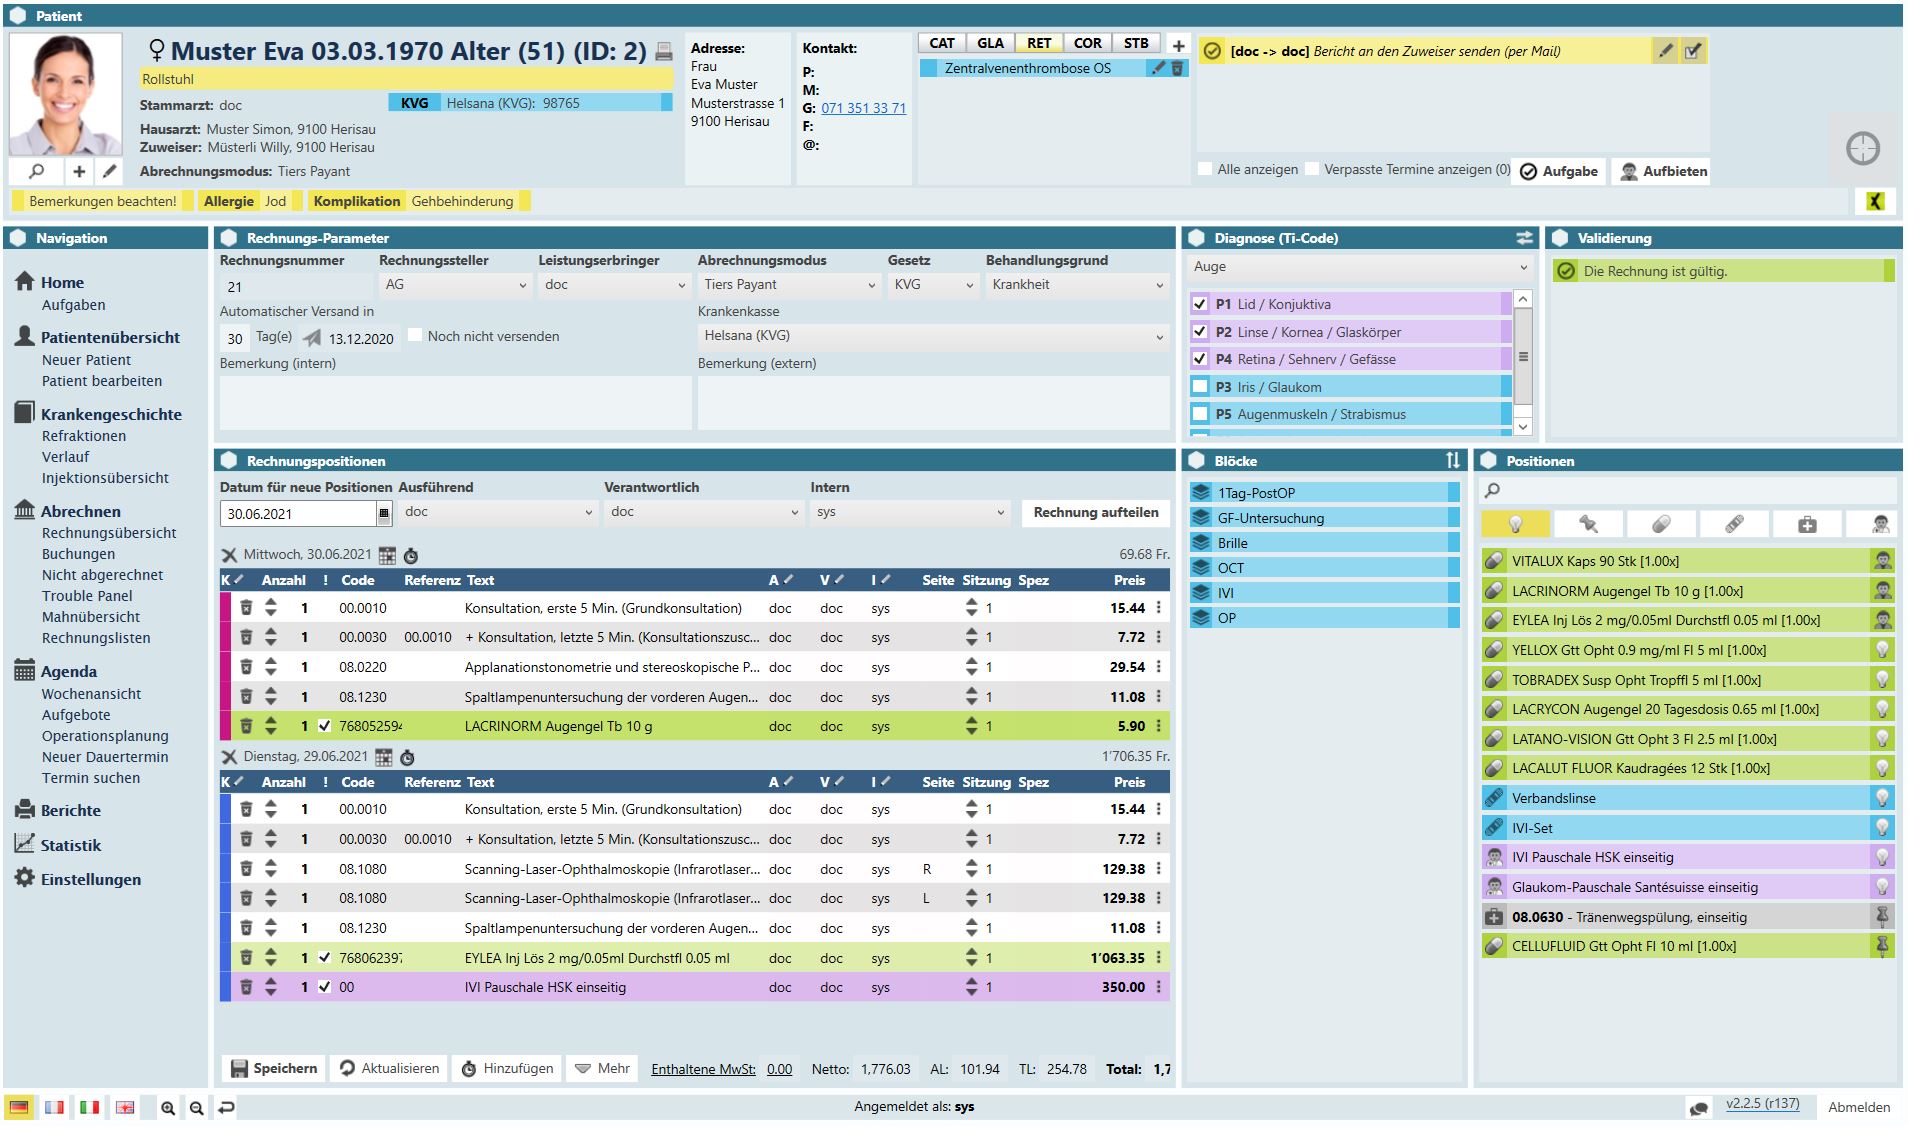This screenshot has width=1908, height=1126.
Task: Open calendar picker for new positions date
Action: tap(383, 513)
